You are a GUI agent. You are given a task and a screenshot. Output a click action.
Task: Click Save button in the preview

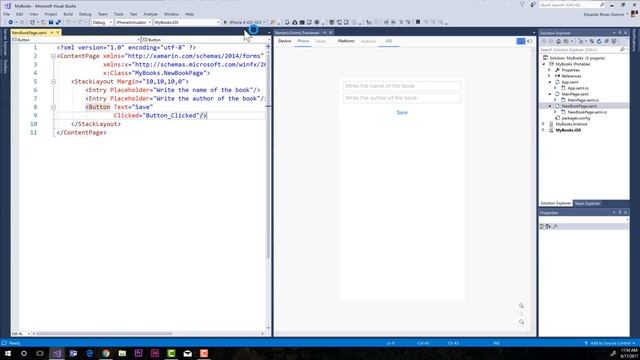point(402,113)
